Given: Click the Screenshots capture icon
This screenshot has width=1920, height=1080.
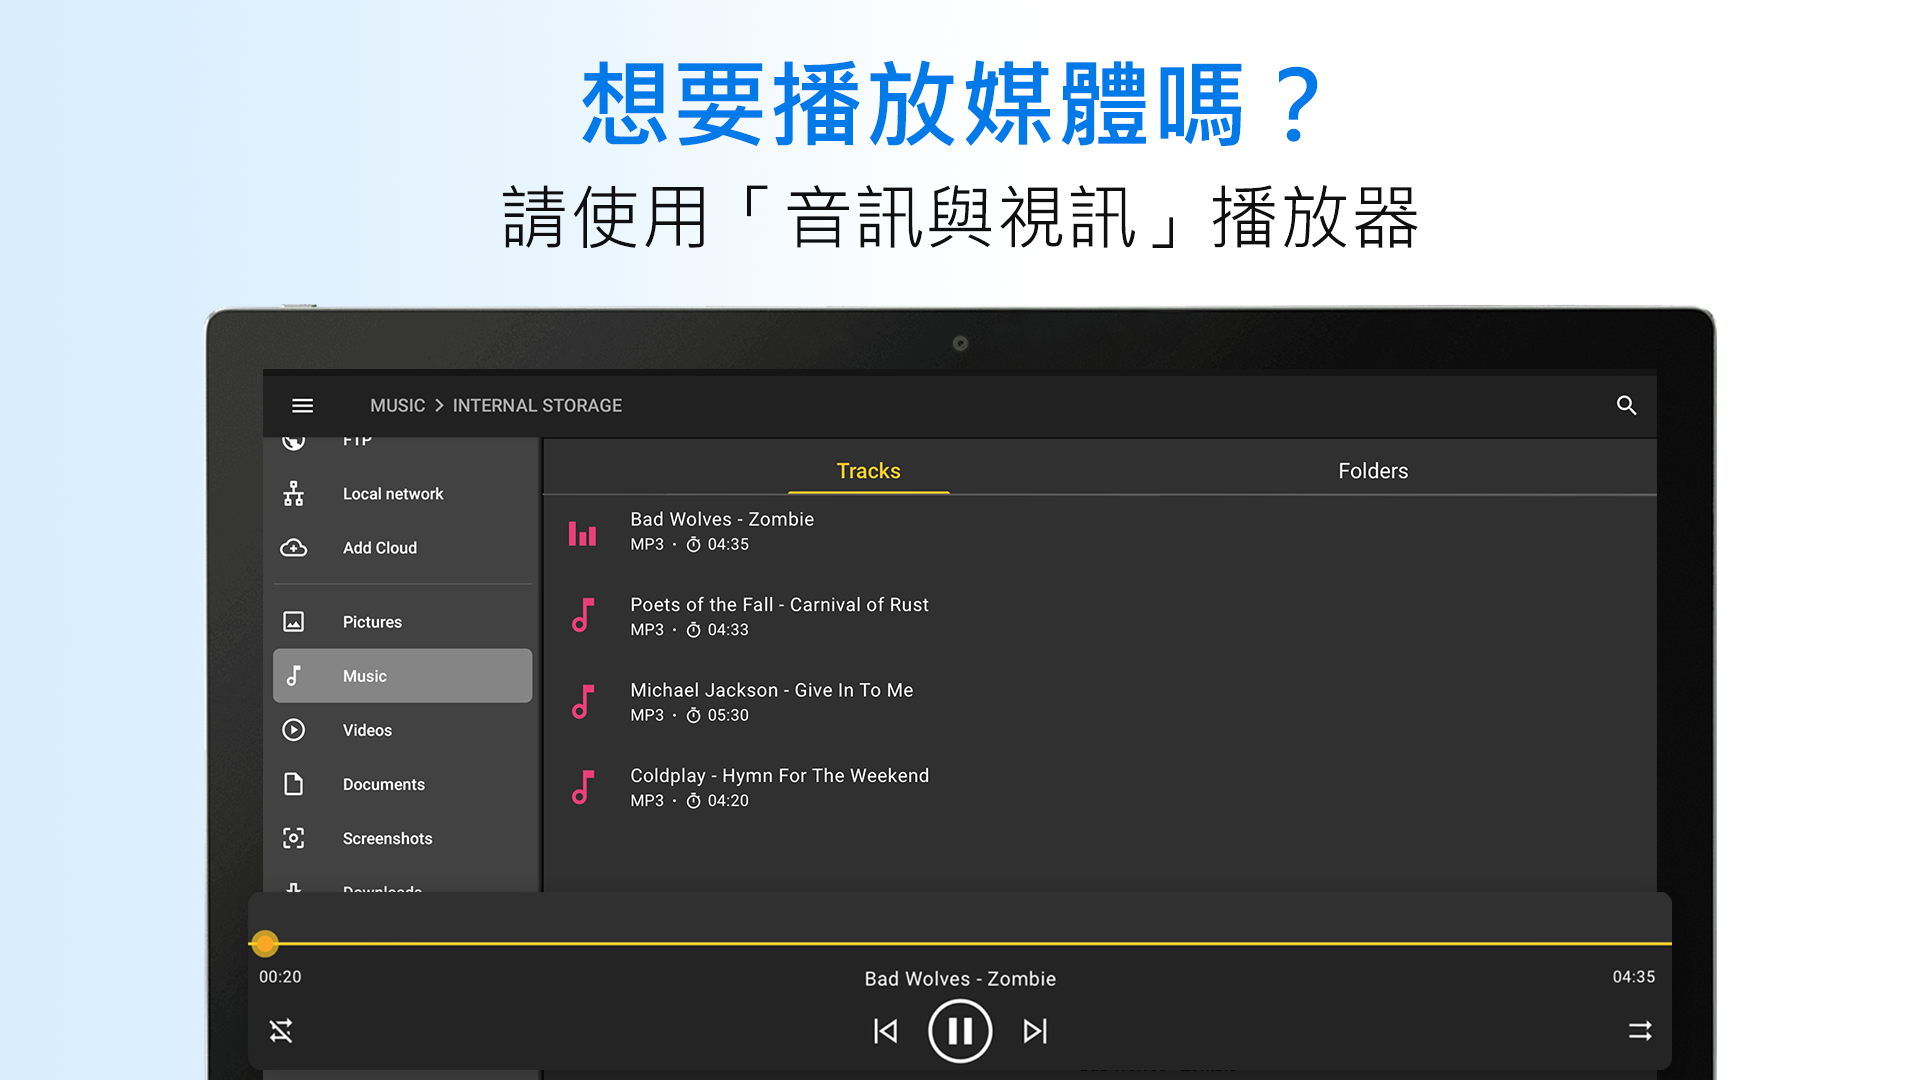Looking at the screenshot, I should 293,838.
